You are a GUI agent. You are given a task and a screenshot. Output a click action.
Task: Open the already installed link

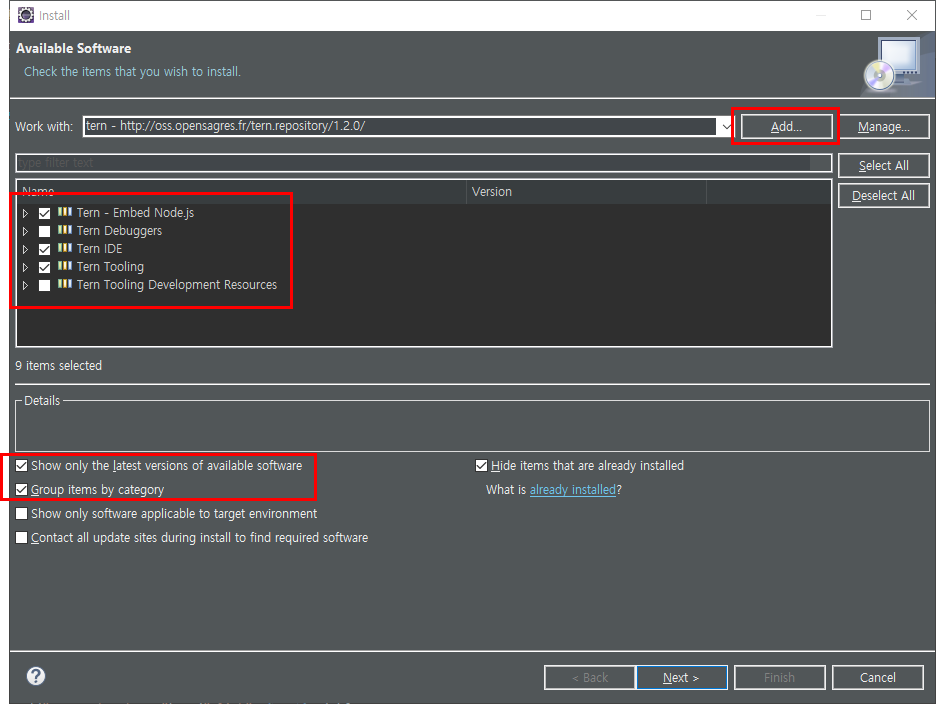(x=572, y=490)
